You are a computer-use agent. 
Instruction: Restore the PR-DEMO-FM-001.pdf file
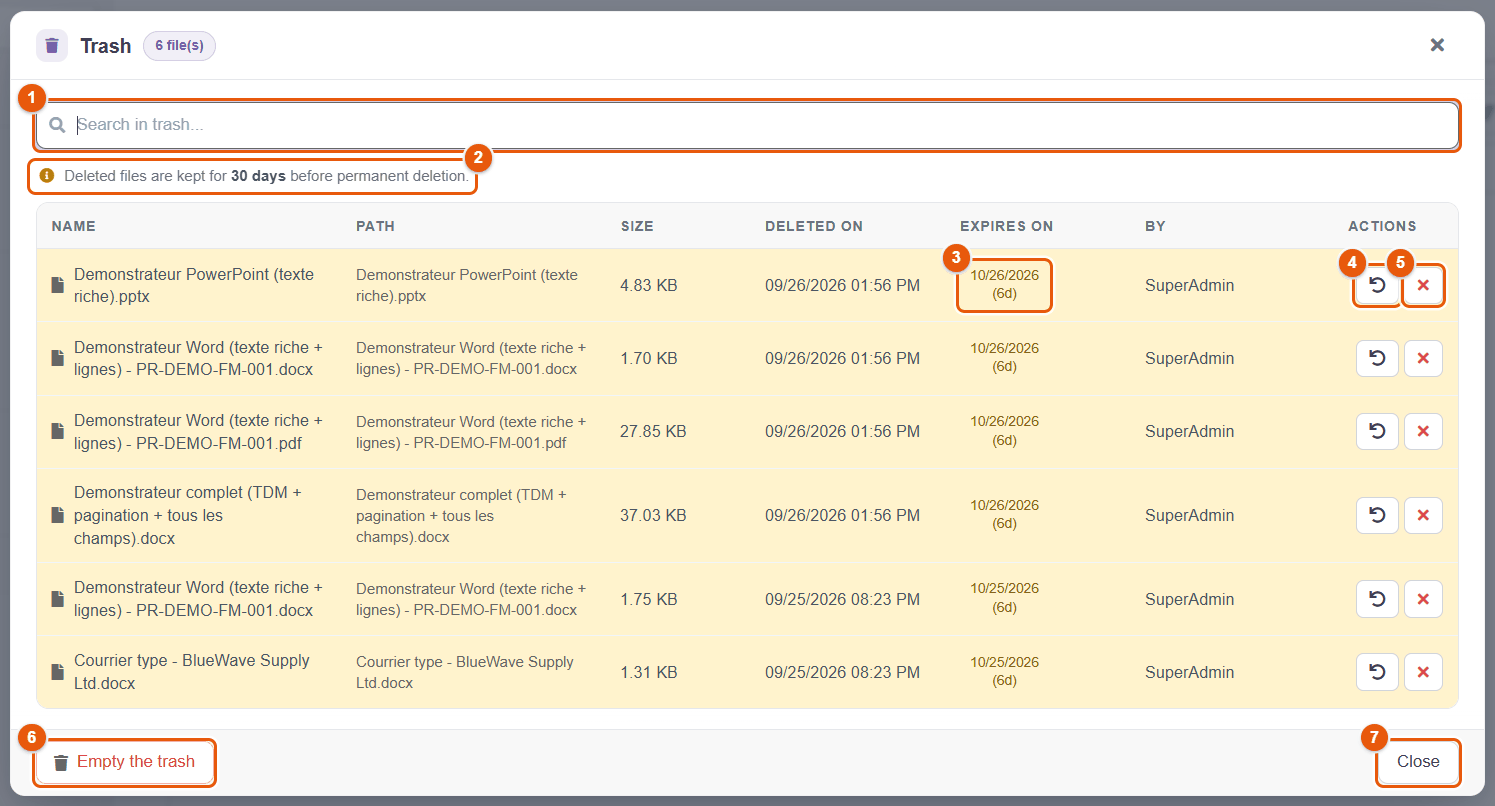coord(1377,431)
